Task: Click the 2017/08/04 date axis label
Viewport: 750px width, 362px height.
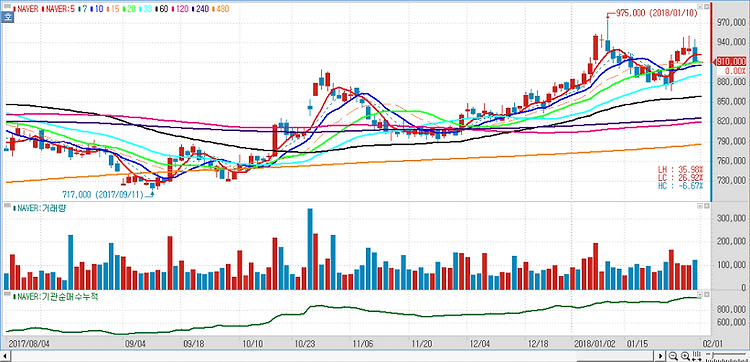Action: (x=30, y=344)
